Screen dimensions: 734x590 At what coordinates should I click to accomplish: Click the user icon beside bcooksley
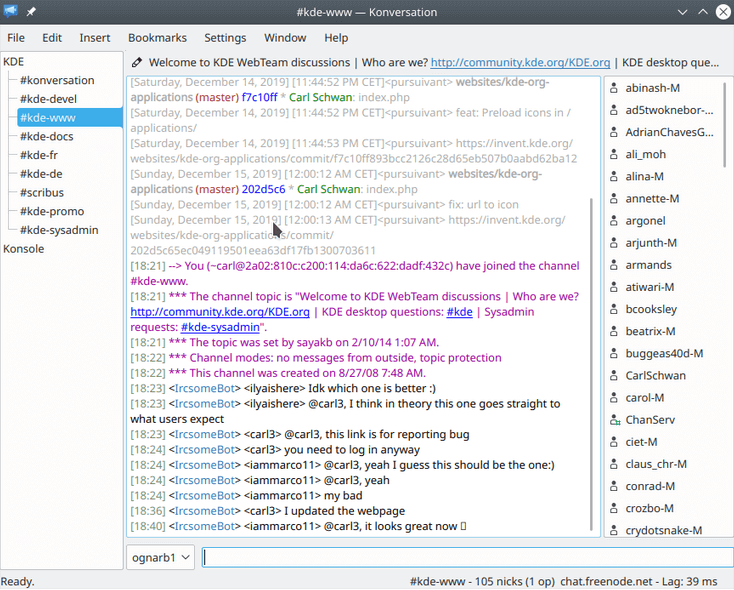click(x=614, y=309)
